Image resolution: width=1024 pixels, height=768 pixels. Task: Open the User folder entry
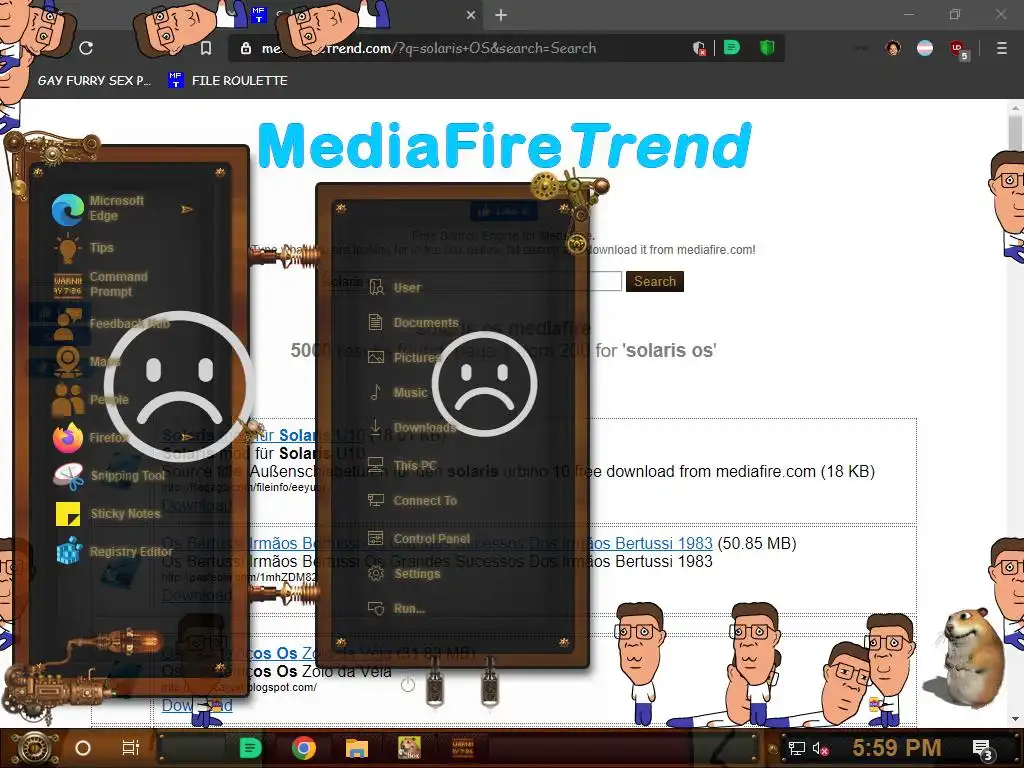pyautogui.click(x=394, y=287)
